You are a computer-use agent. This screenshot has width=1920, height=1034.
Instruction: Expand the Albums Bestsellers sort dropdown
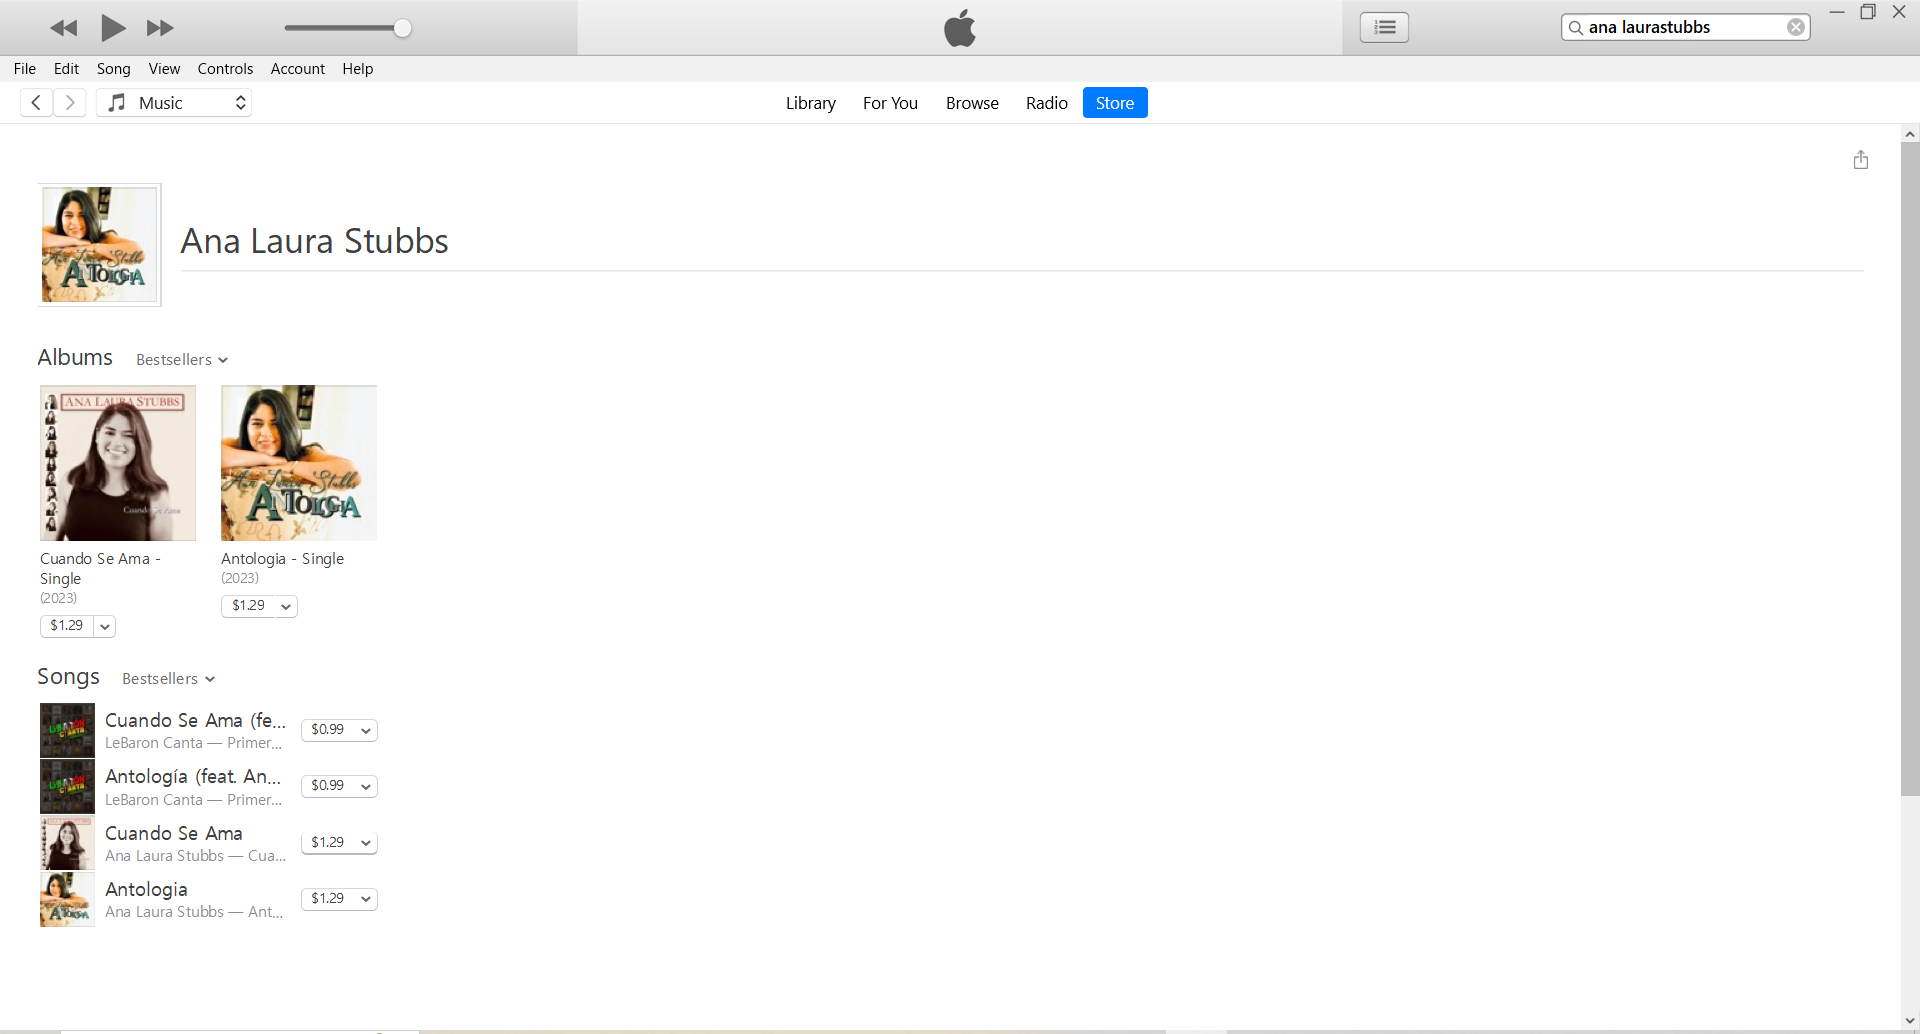tap(182, 360)
